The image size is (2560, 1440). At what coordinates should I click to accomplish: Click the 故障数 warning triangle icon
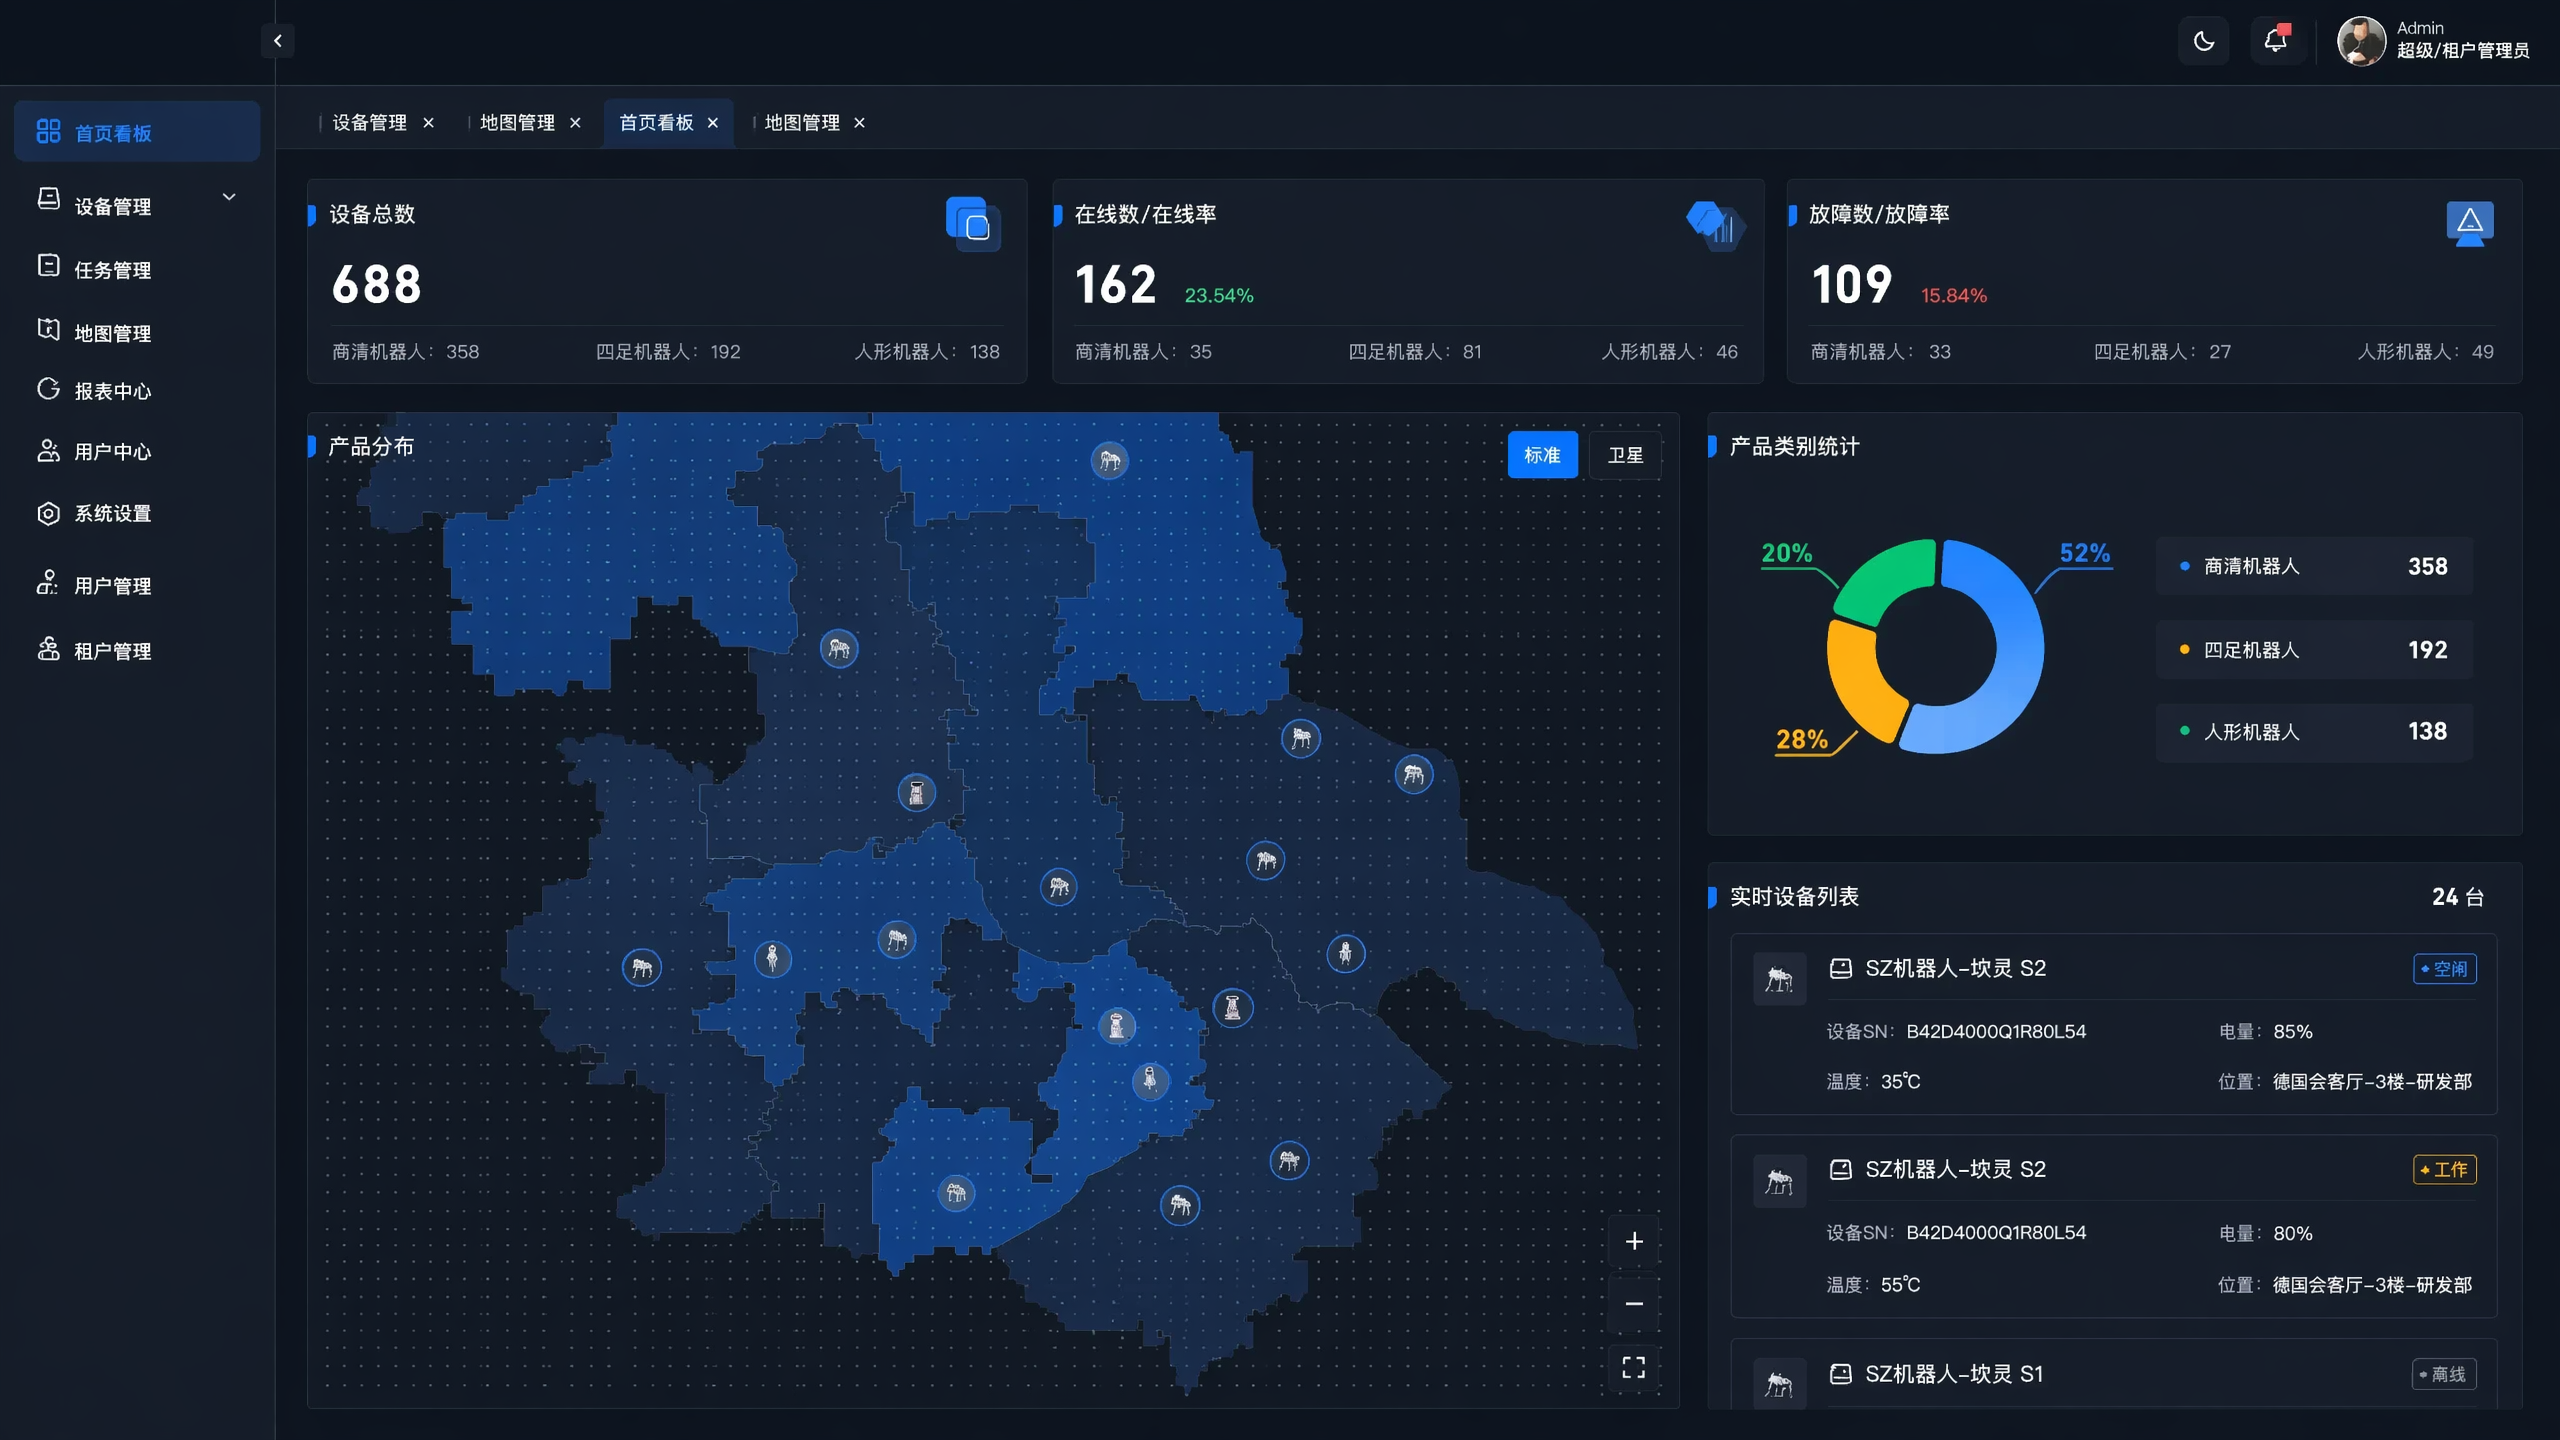click(x=2470, y=222)
